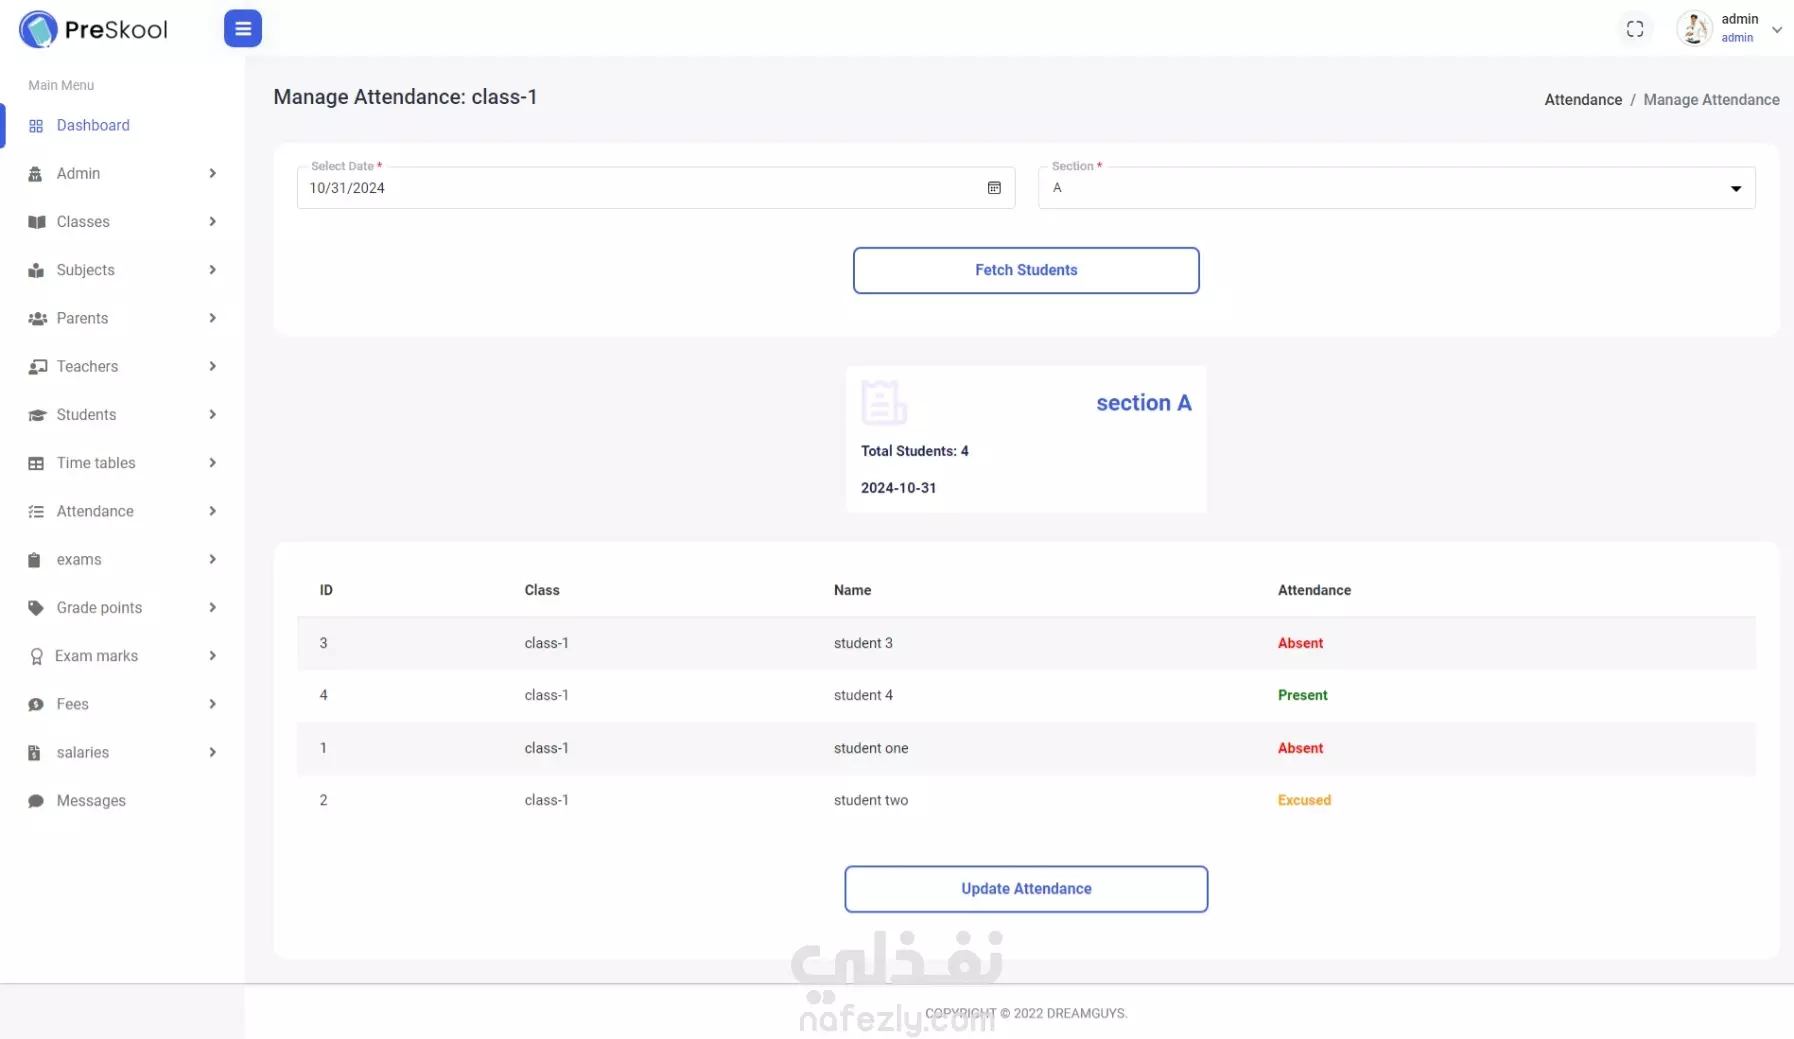Expand the Teachers submenu chevron
The image size is (1794, 1039).
[212, 366]
